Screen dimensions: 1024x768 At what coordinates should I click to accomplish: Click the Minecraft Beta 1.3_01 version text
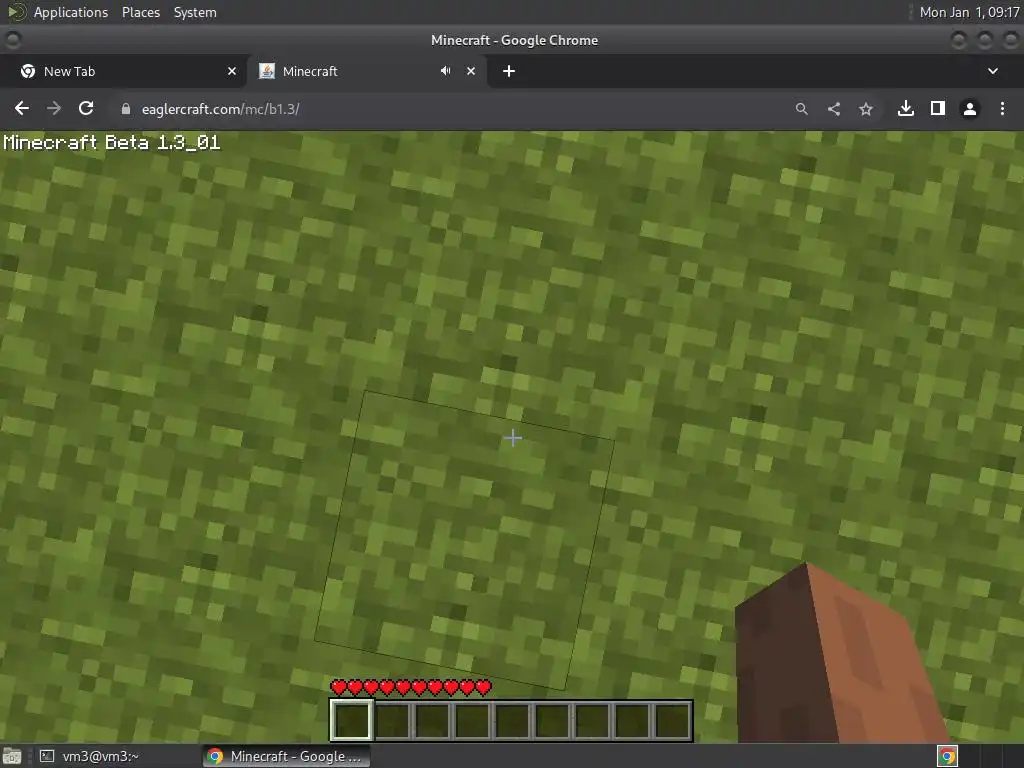coord(112,142)
